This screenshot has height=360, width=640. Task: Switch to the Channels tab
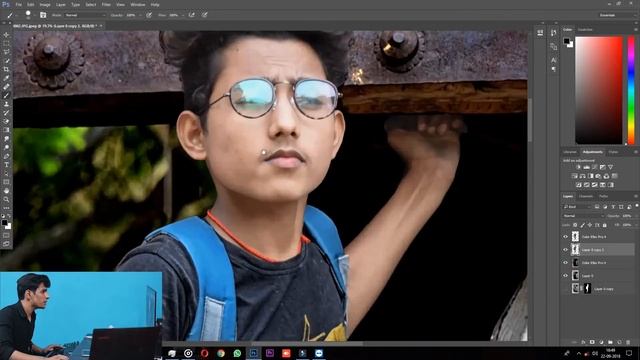coord(586,196)
